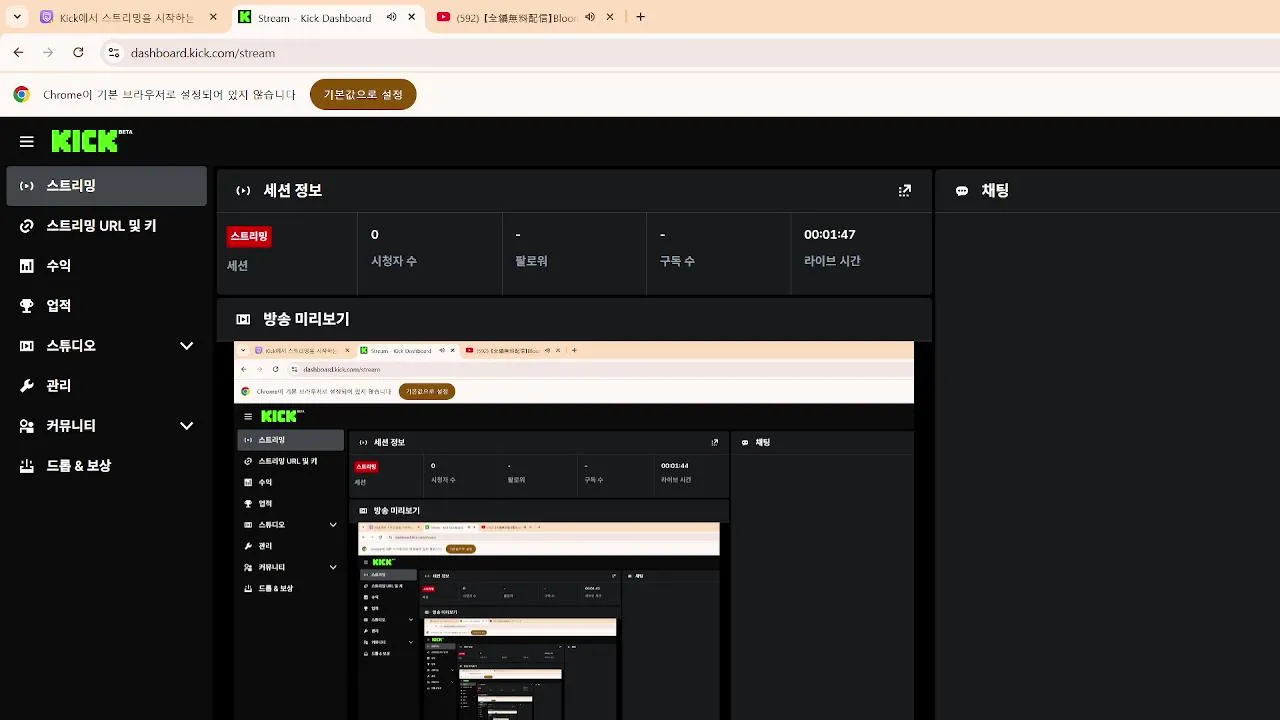Click the 방송 미리보기 heading
1280x720 pixels.
(x=306, y=320)
